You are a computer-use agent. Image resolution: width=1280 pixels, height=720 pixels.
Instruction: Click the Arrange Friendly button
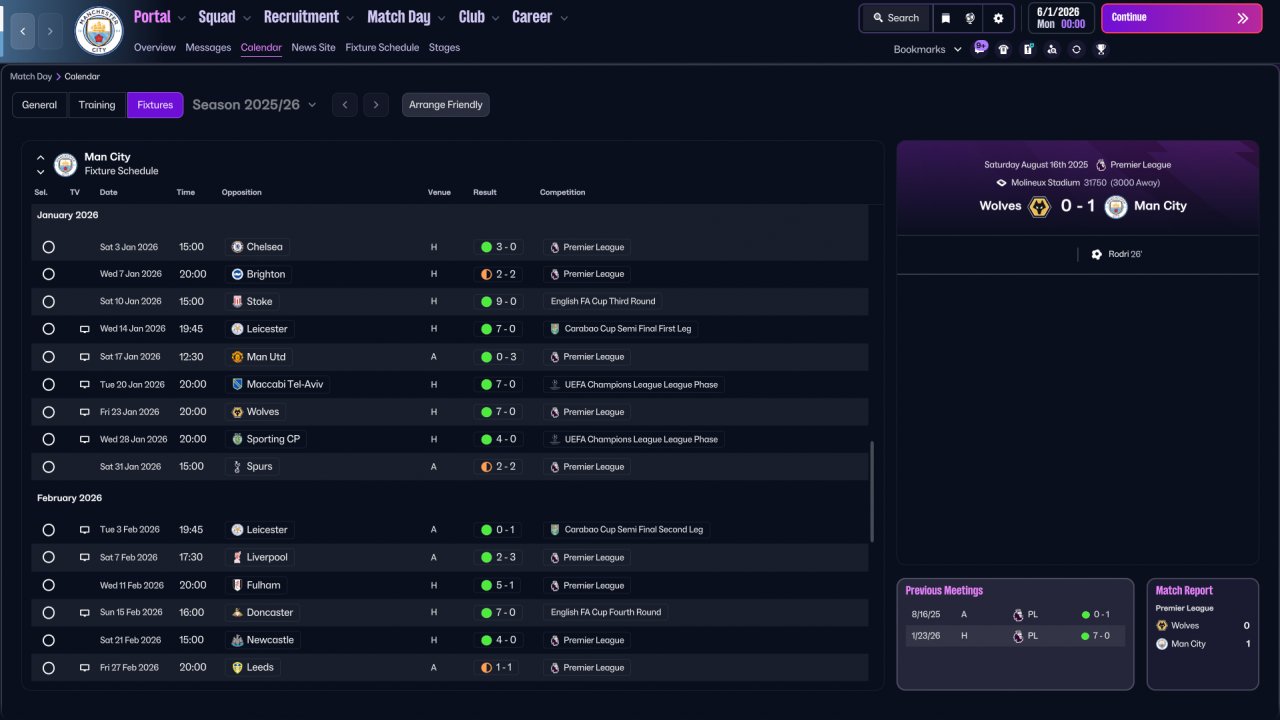point(446,105)
